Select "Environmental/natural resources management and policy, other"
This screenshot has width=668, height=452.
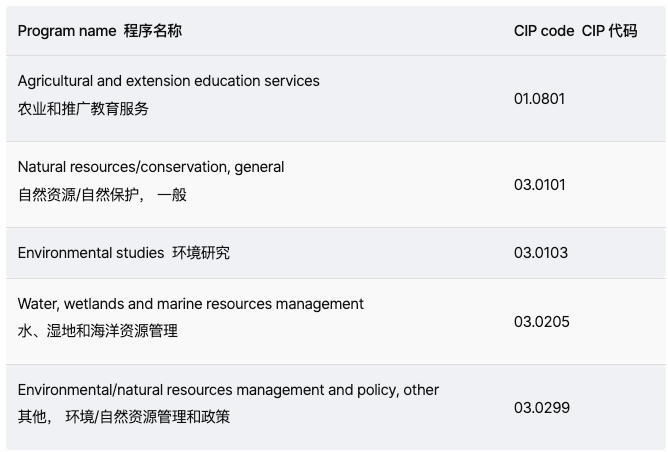pyautogui.click(x=228, y=389)
